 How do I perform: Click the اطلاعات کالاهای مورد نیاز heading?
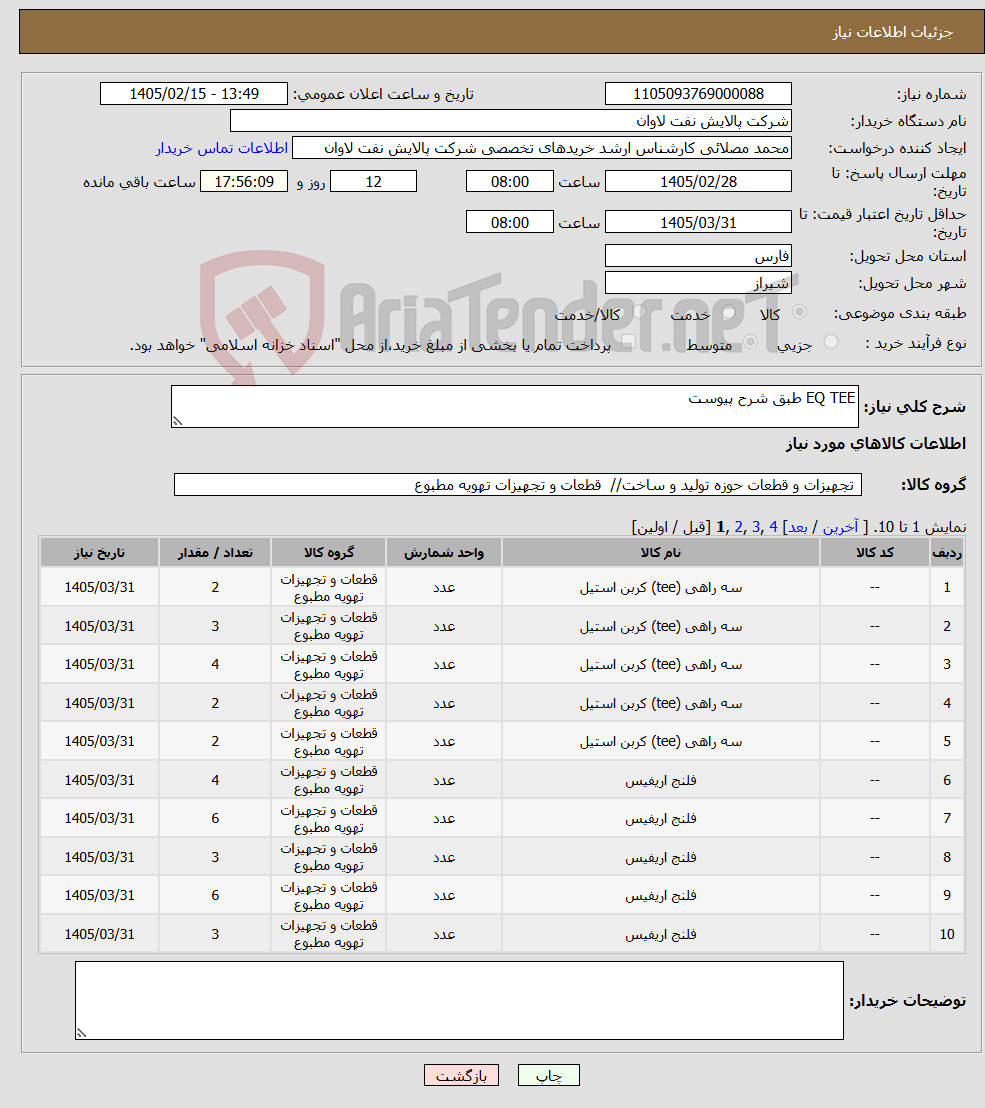click(x=875, y=443)
